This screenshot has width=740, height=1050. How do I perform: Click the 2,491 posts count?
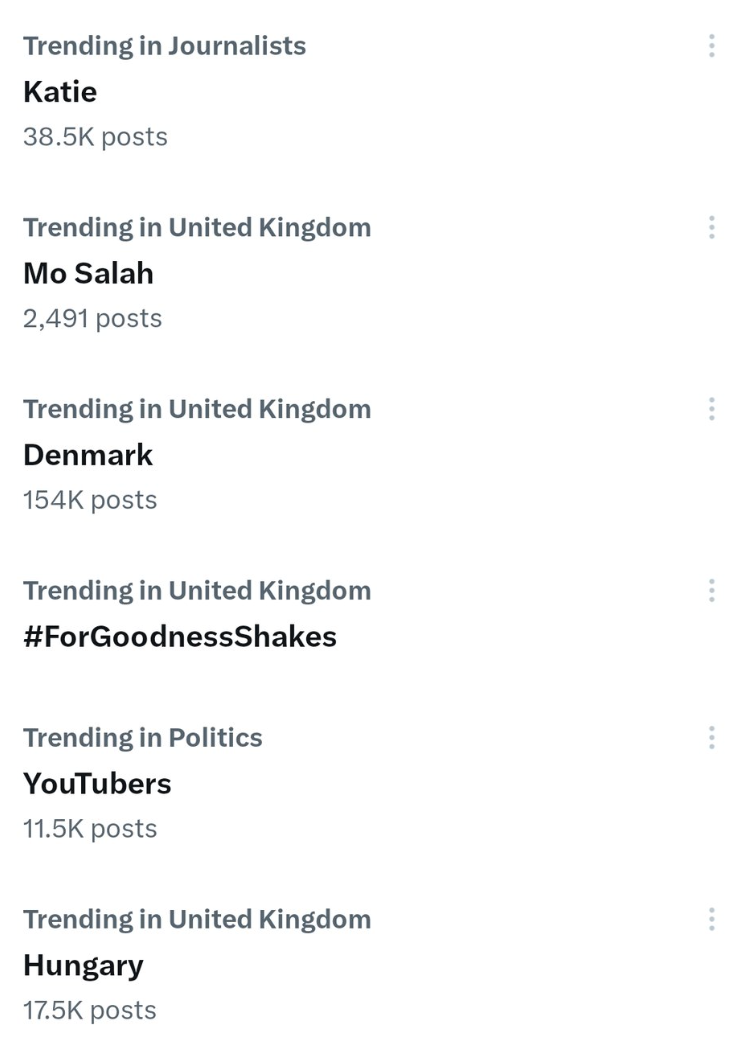[92, 319]
